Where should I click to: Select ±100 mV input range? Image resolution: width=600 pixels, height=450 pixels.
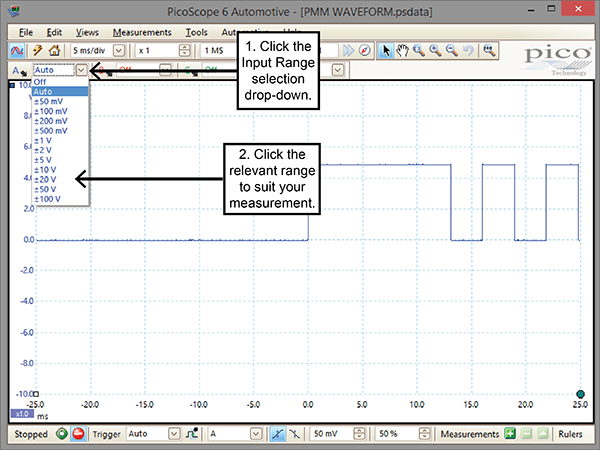(x=60, y=111)
